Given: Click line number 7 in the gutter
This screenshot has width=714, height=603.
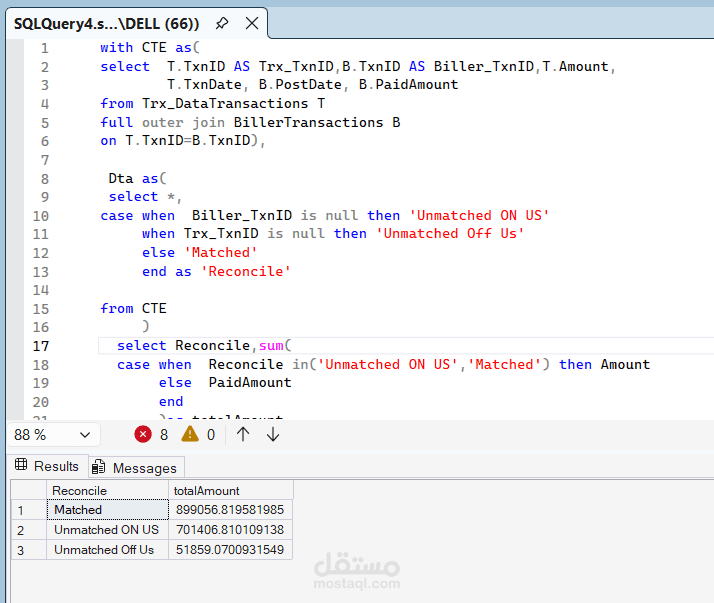Looking at the screenshot, I should (x=45, y=160).
